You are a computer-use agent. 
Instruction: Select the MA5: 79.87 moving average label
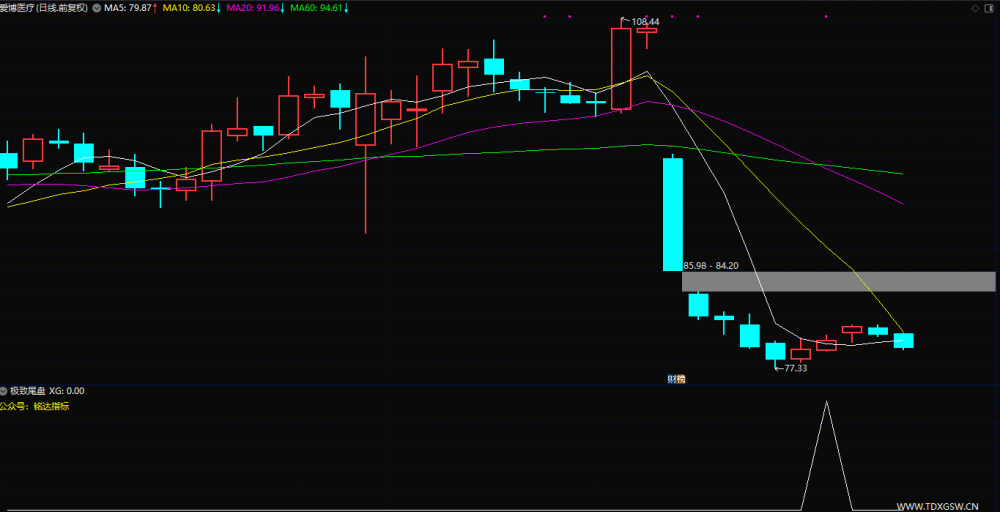click(x=130, y=8)
